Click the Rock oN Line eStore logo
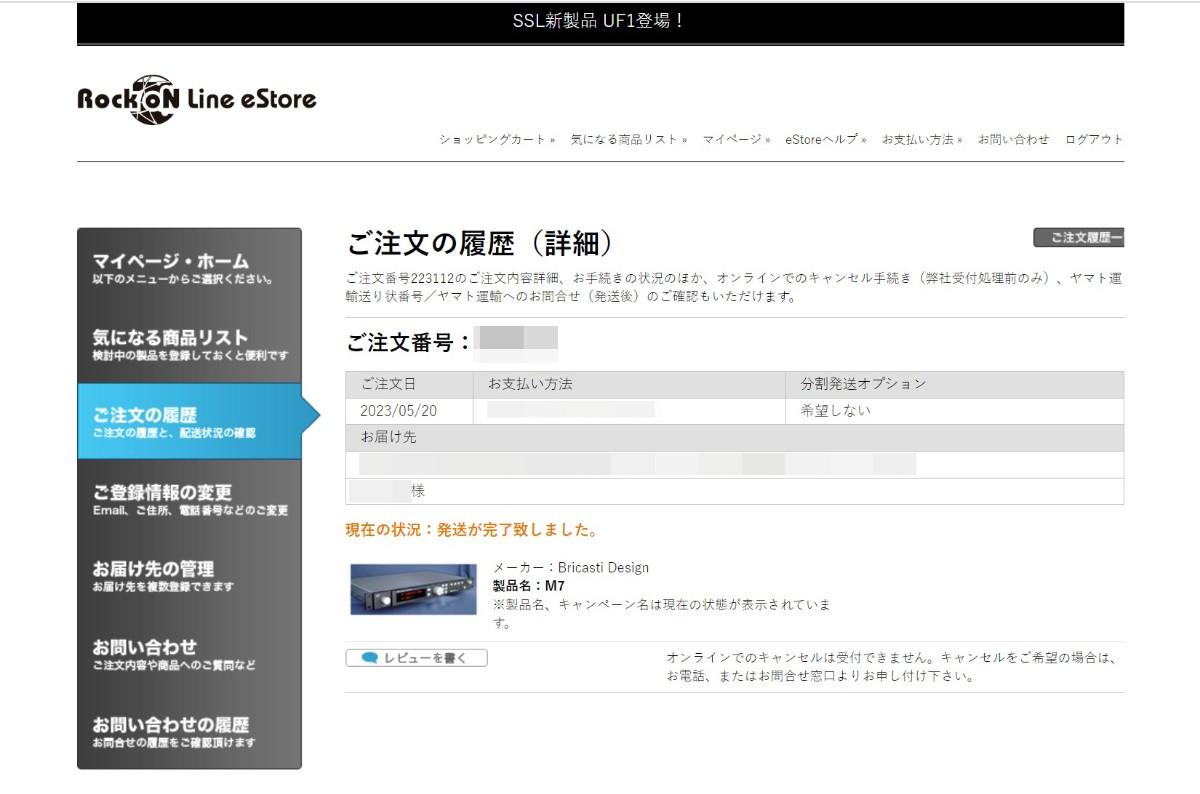Image resolution: width=1200 pixels, height=794 pixels. coord(197,99)
